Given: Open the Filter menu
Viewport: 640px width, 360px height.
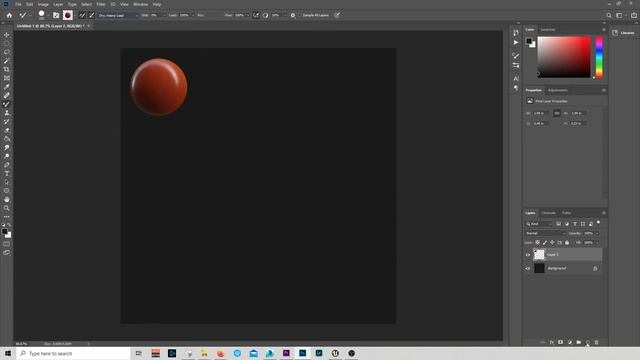Looking at the screenshot, I should [x=101, y=4].
